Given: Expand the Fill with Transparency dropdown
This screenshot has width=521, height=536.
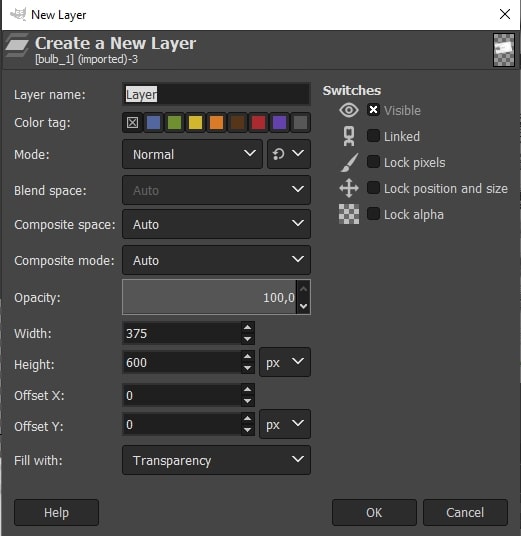Looking at the screenshot, I should click(x=216, y=460).
